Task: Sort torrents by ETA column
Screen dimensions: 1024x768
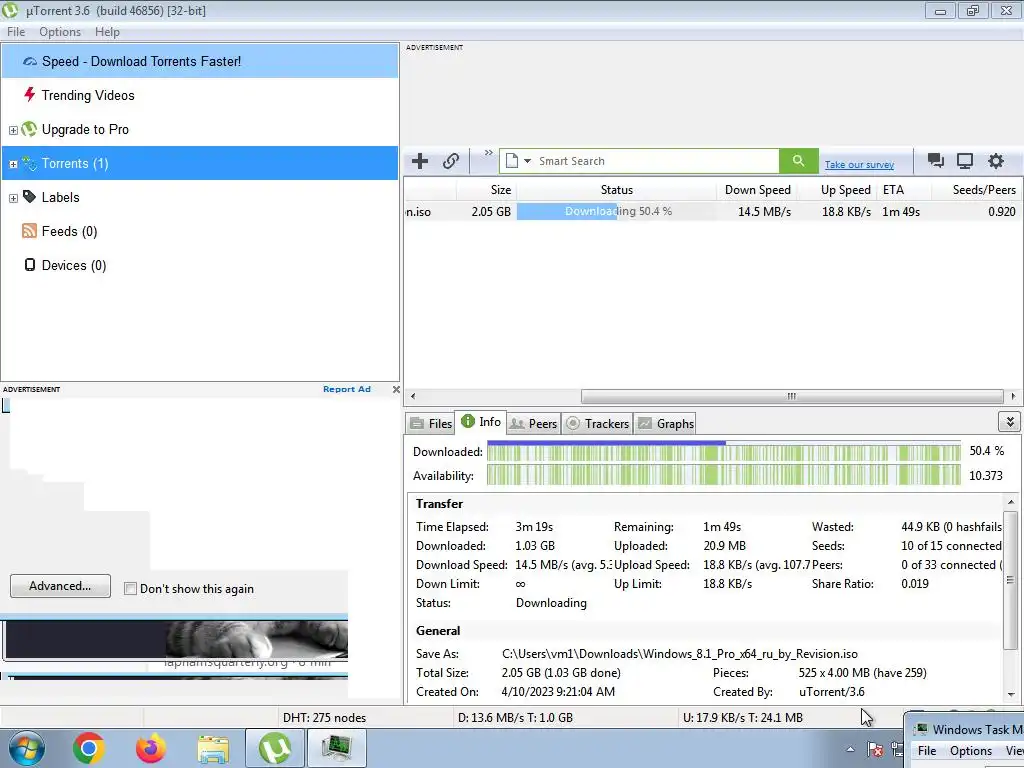Action: [x=904, y=190]
